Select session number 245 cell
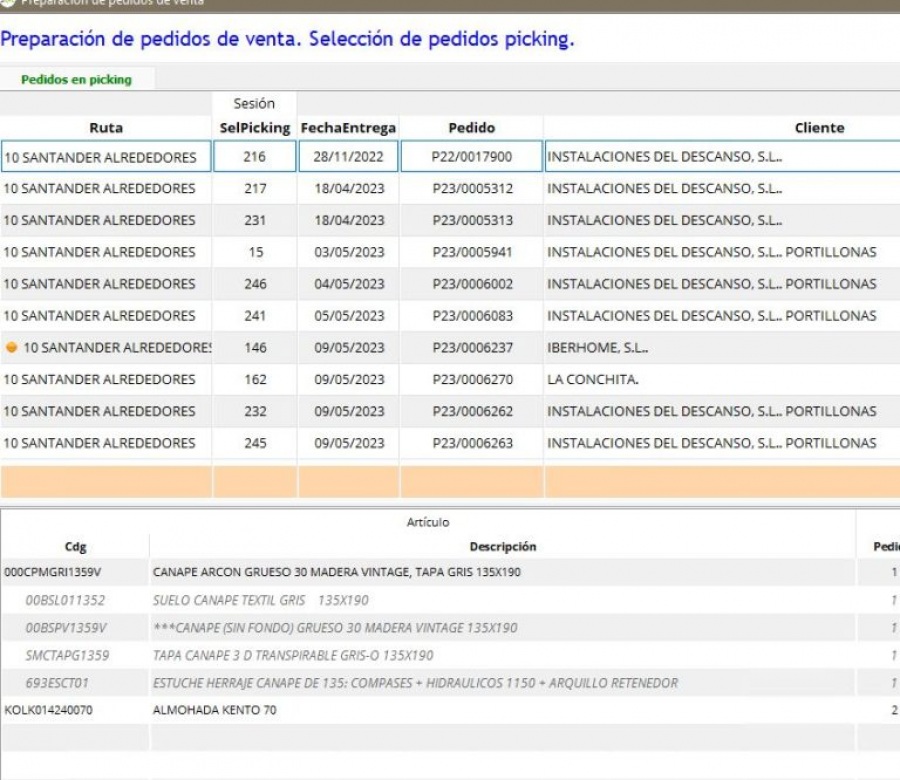This screenshot has height=780, width=900. click(x=255, y=443)
